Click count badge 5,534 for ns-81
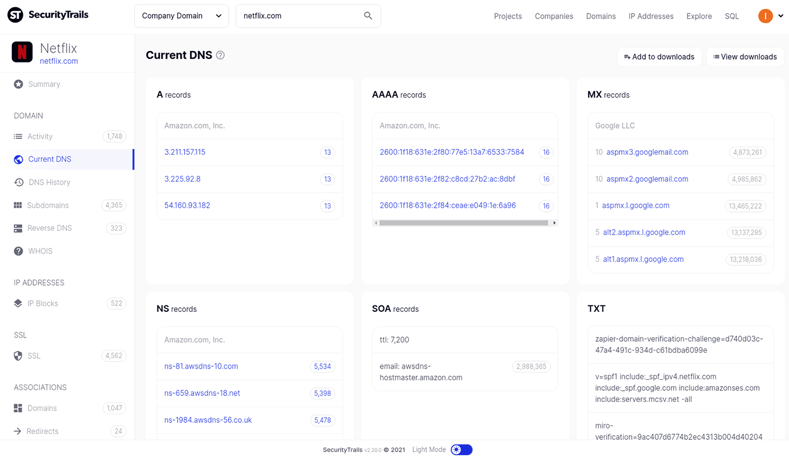The image size is (789, 458). click(x=323, y=366)
